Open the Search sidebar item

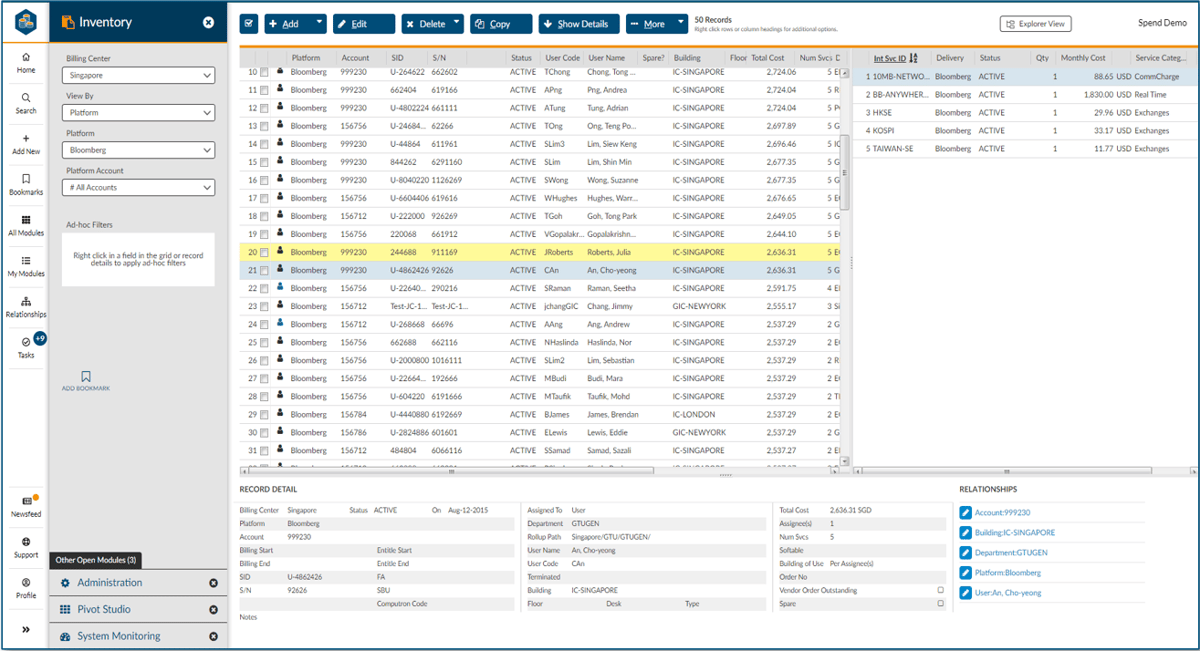pyautogui.click(x=26, y=103)
